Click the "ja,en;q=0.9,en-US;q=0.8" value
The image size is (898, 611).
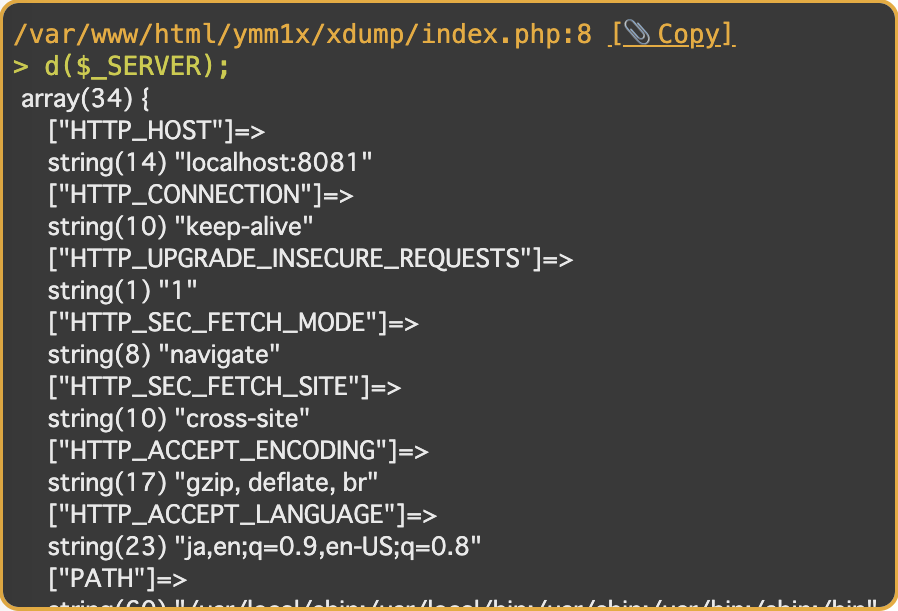click(329, 547)
